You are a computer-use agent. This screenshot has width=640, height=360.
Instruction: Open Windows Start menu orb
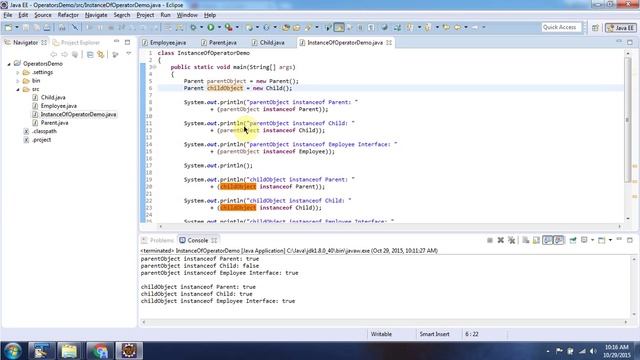[x=13, y=351]
